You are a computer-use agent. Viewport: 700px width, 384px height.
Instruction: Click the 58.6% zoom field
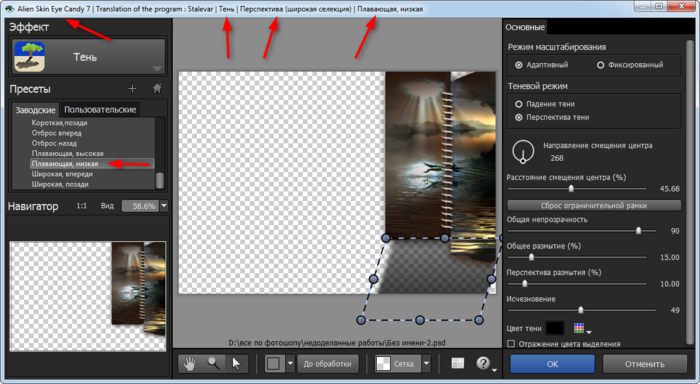pyautogui.click(x=141, y=206)
